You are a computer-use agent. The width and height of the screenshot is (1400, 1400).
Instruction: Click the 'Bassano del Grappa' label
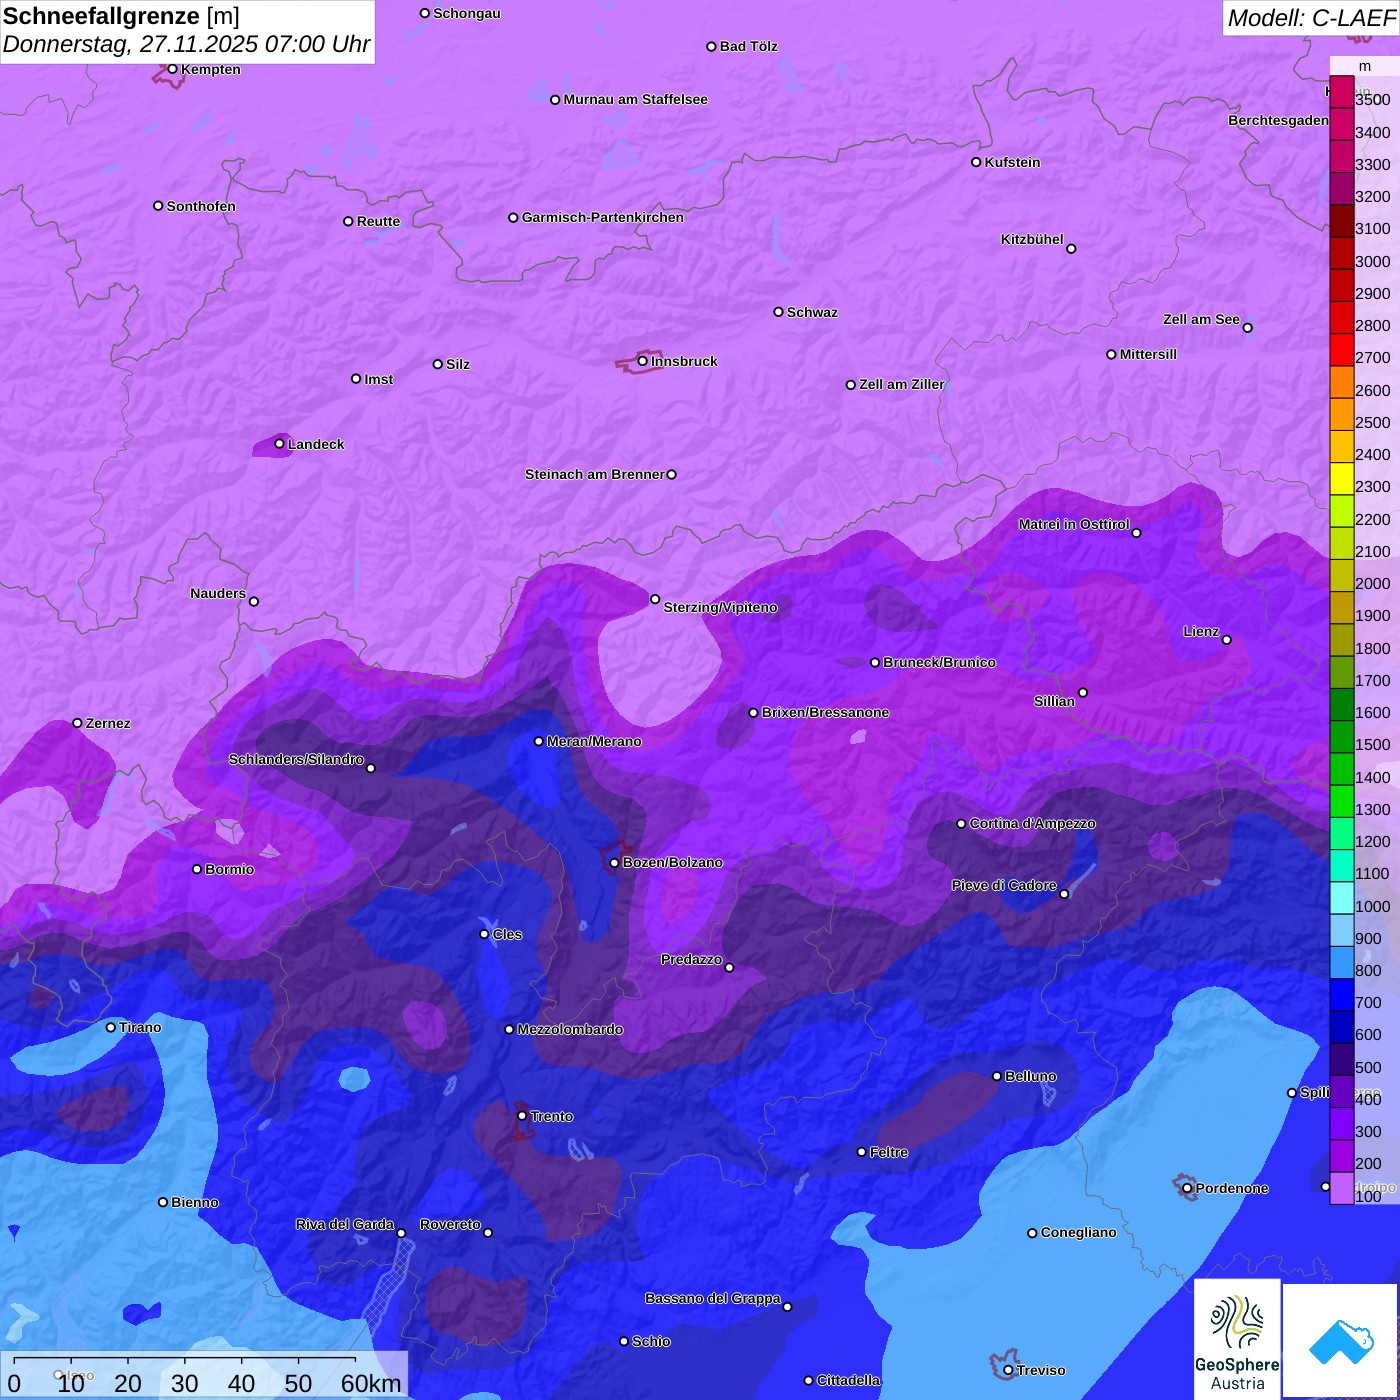click(713, 1298)
